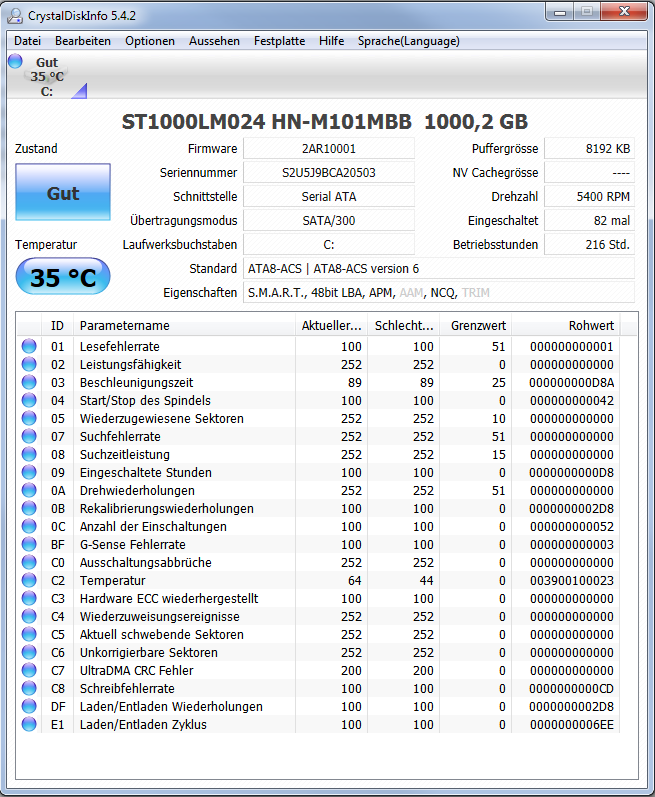Viewport: 655px width, 797px height.
Task: Click raw value 0000000000CD
Action: click(572, 688)
